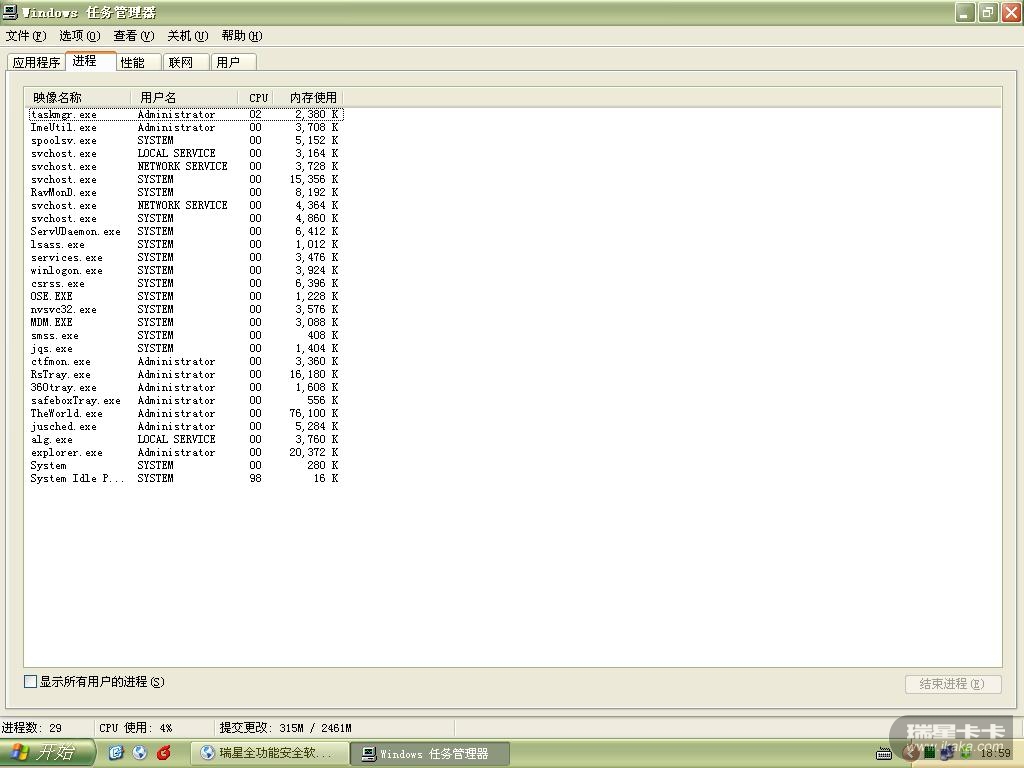Viewport: 1024px width, 768px height.
Task: Switch to the 瑞星全功能安全软 taskbar window
Action: pos(270,753)
